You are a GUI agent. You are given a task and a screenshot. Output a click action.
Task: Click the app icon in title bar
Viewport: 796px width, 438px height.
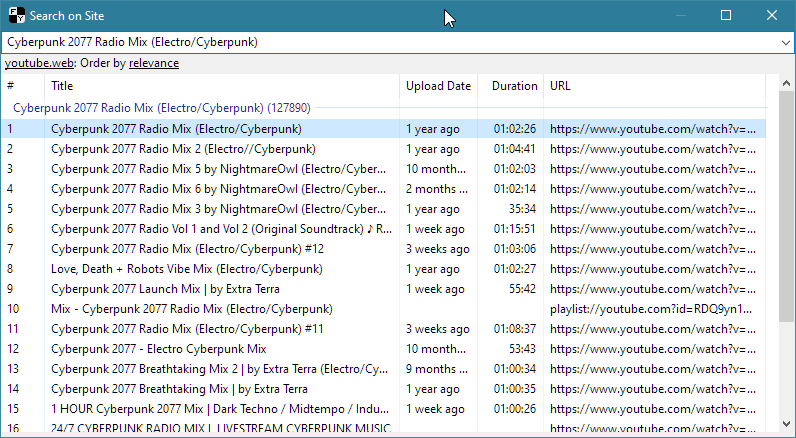[x=16, y=16]
